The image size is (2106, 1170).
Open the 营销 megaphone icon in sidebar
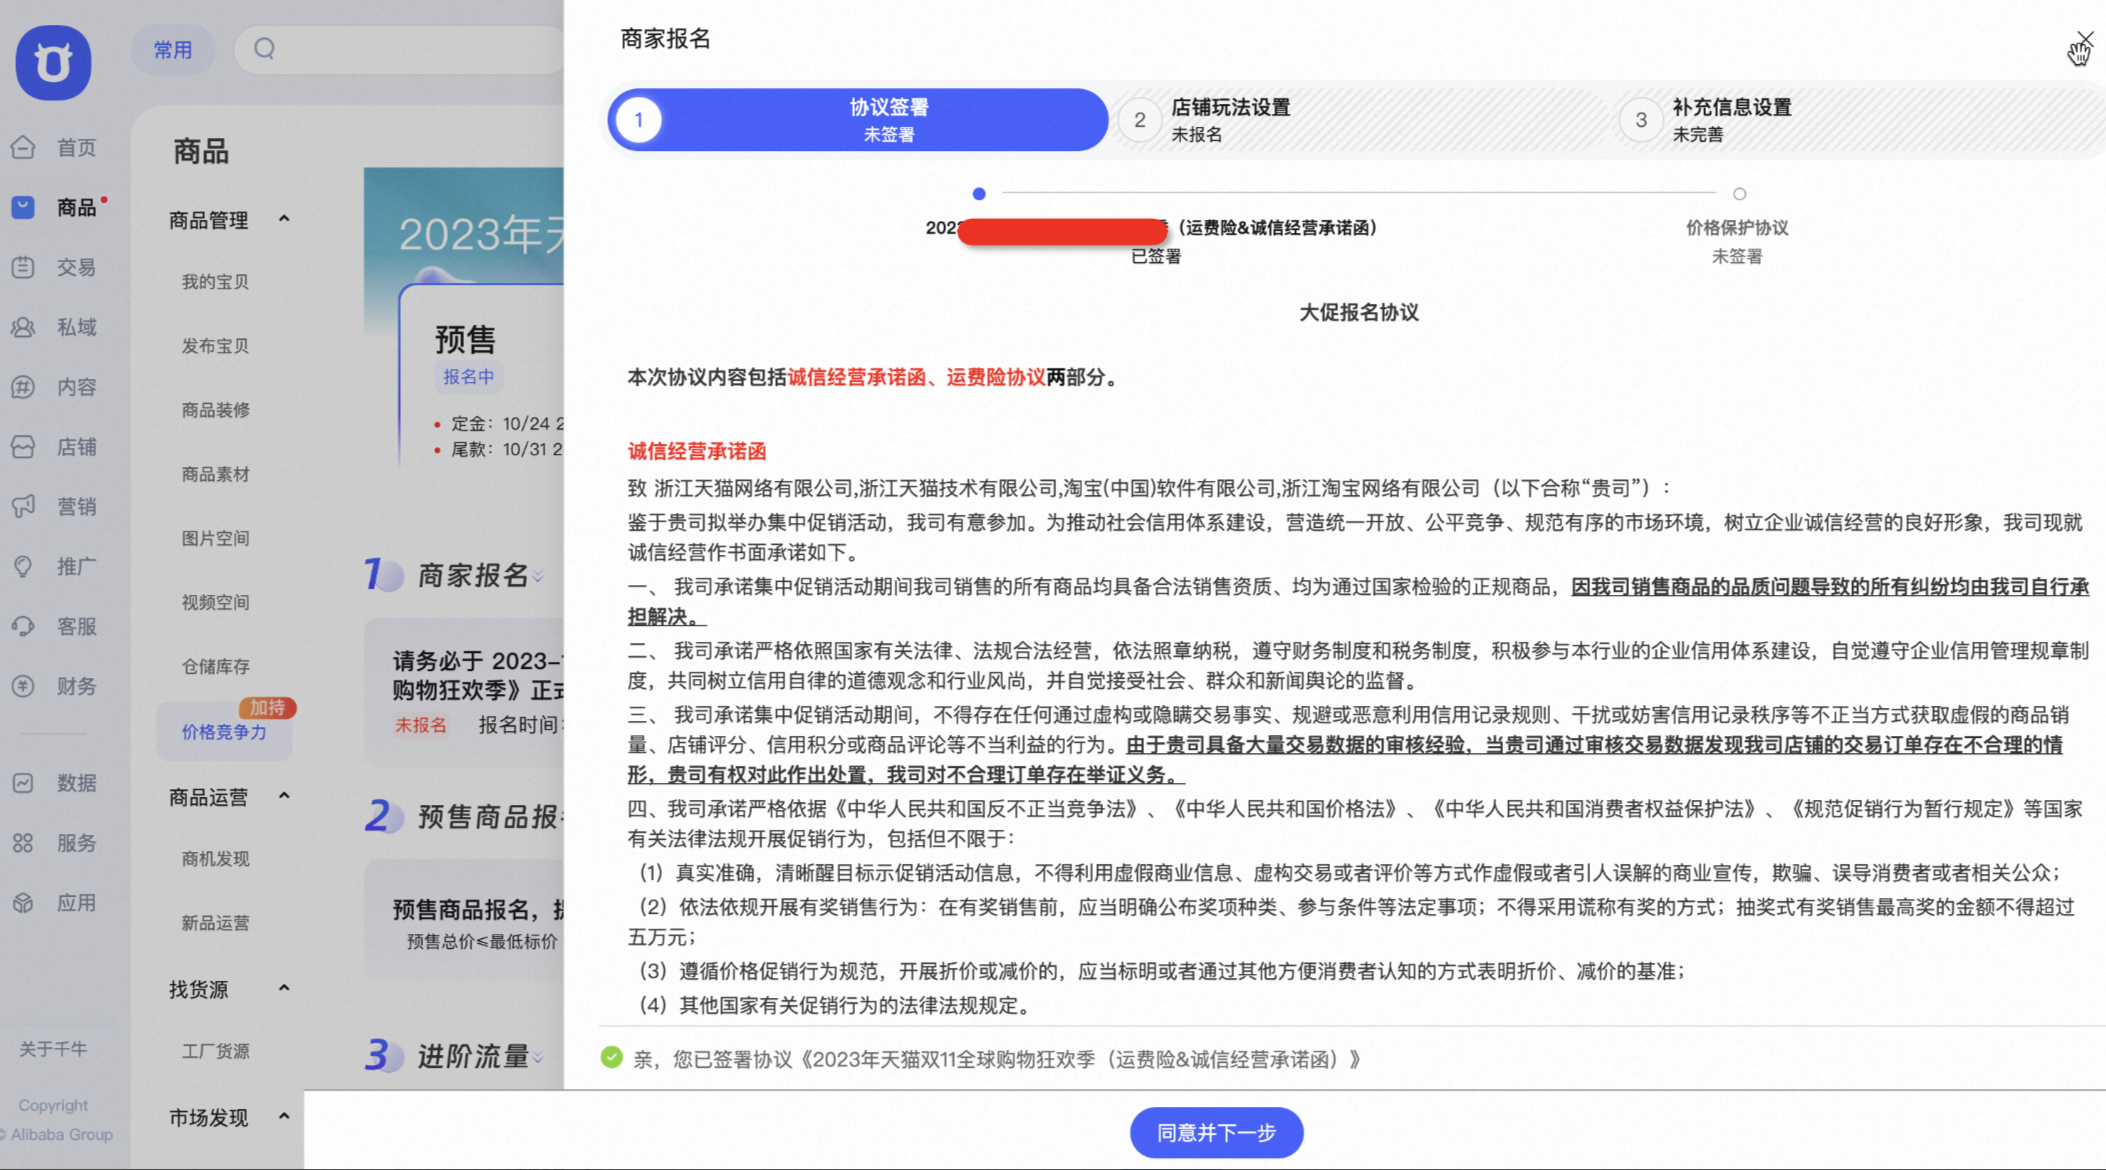tap(24, 507)
